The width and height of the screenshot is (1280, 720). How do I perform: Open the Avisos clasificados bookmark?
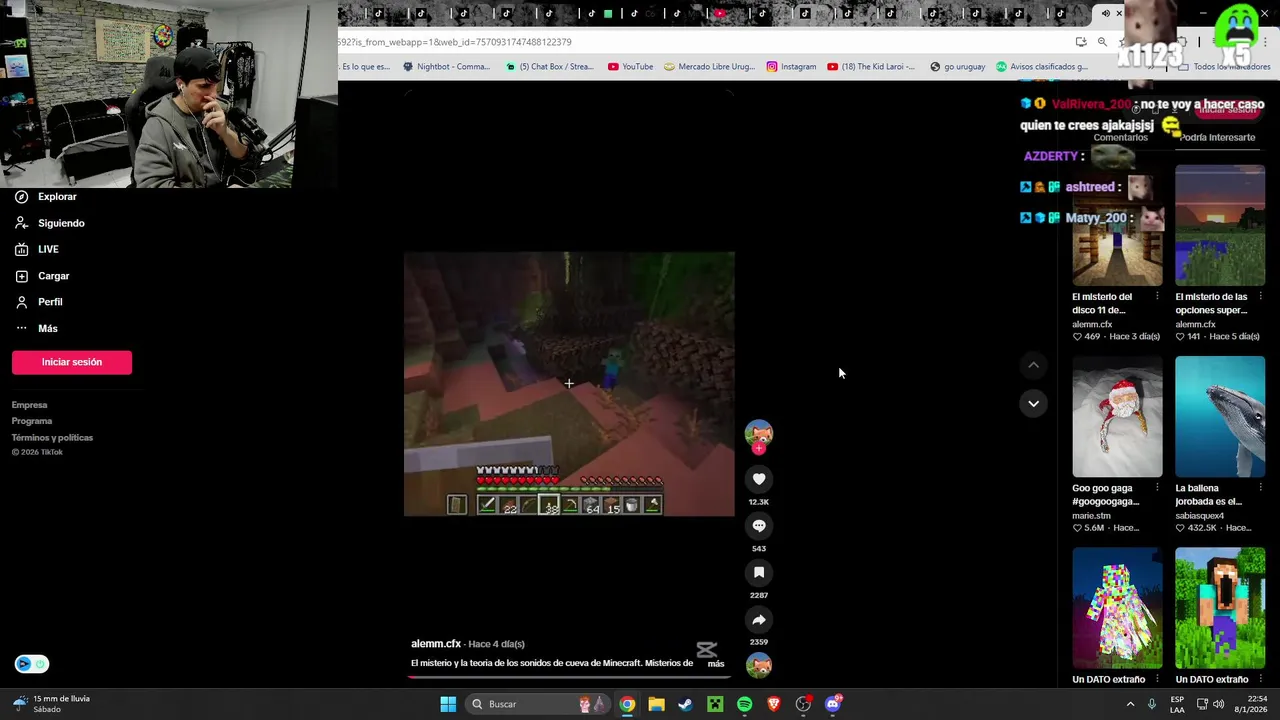(x=1041, y=67)
